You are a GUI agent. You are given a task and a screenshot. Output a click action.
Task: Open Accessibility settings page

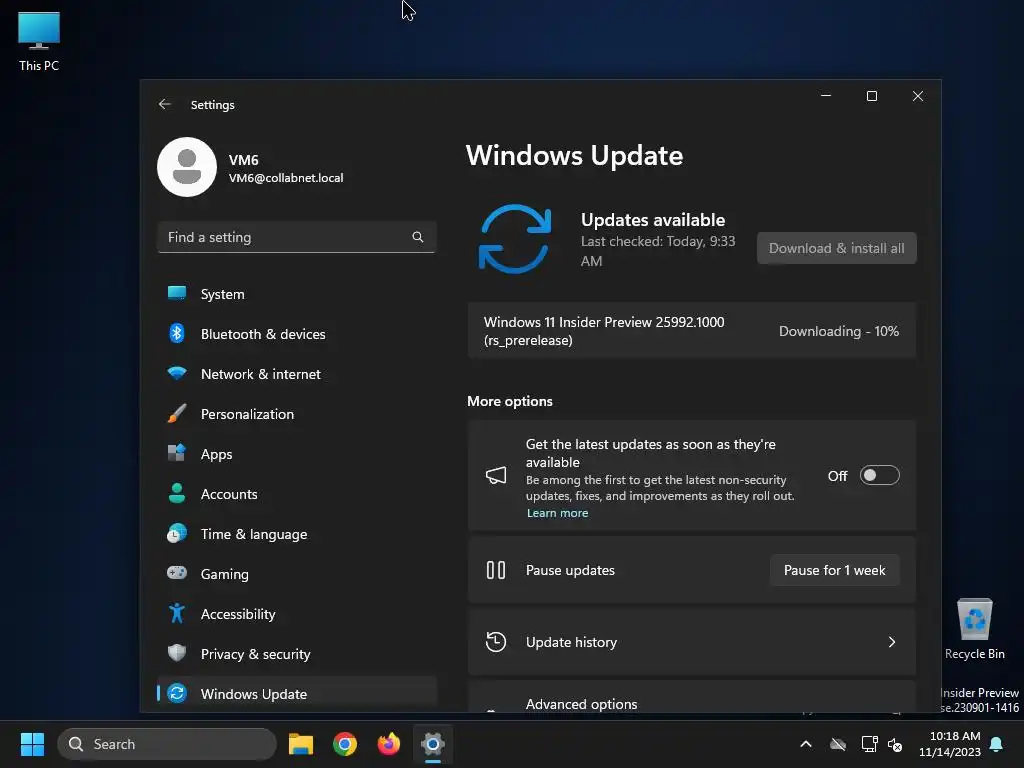pyautogui.click(x=296, y=614)
